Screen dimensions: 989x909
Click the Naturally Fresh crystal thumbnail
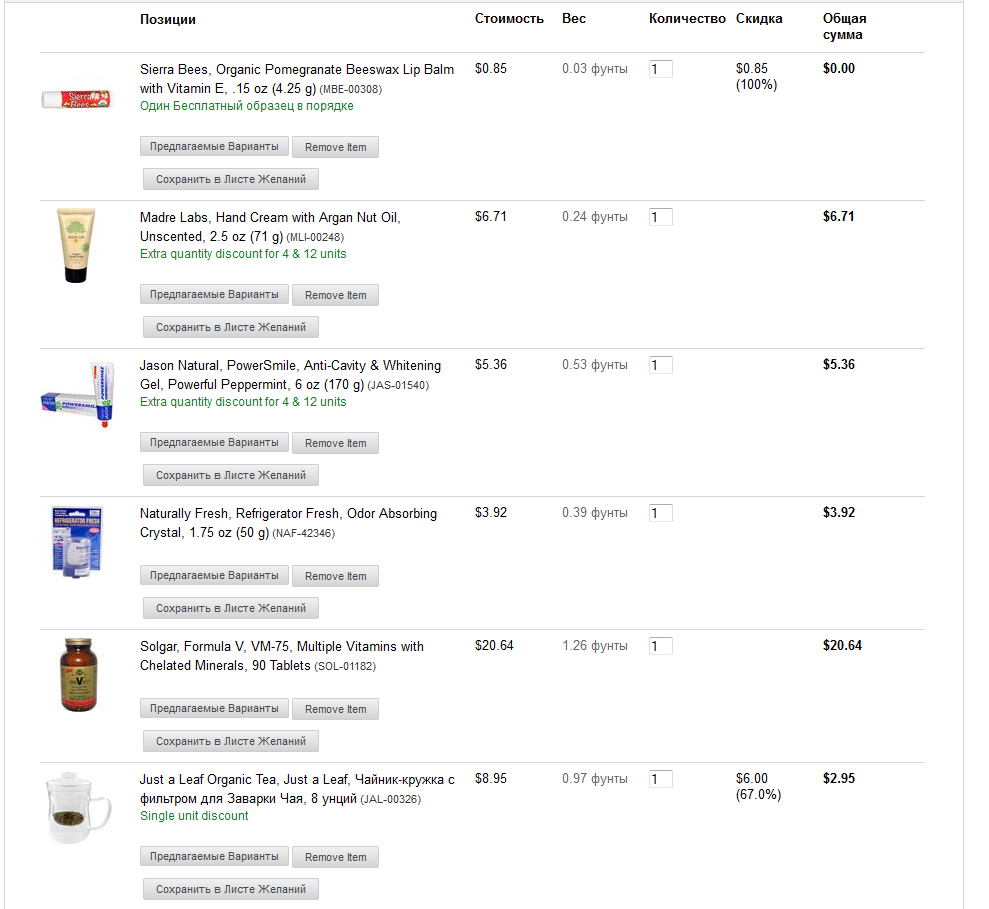pos(76,540)
